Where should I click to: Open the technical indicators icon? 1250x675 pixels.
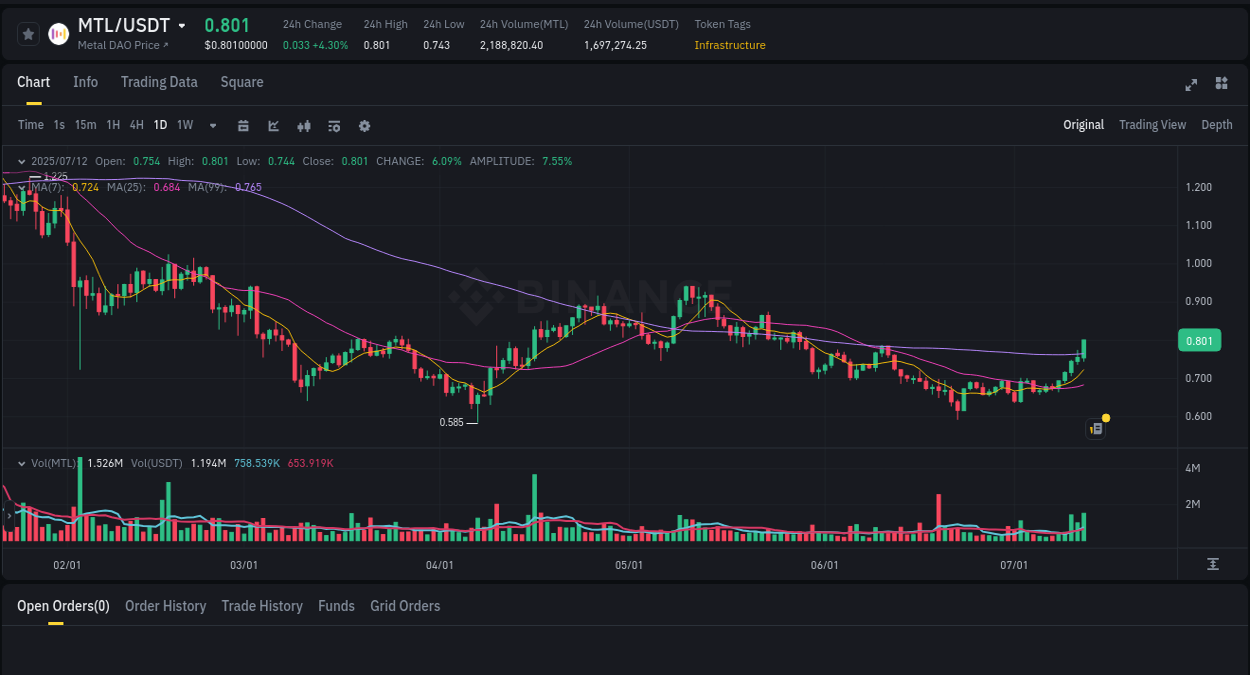(x=333, y=125)
